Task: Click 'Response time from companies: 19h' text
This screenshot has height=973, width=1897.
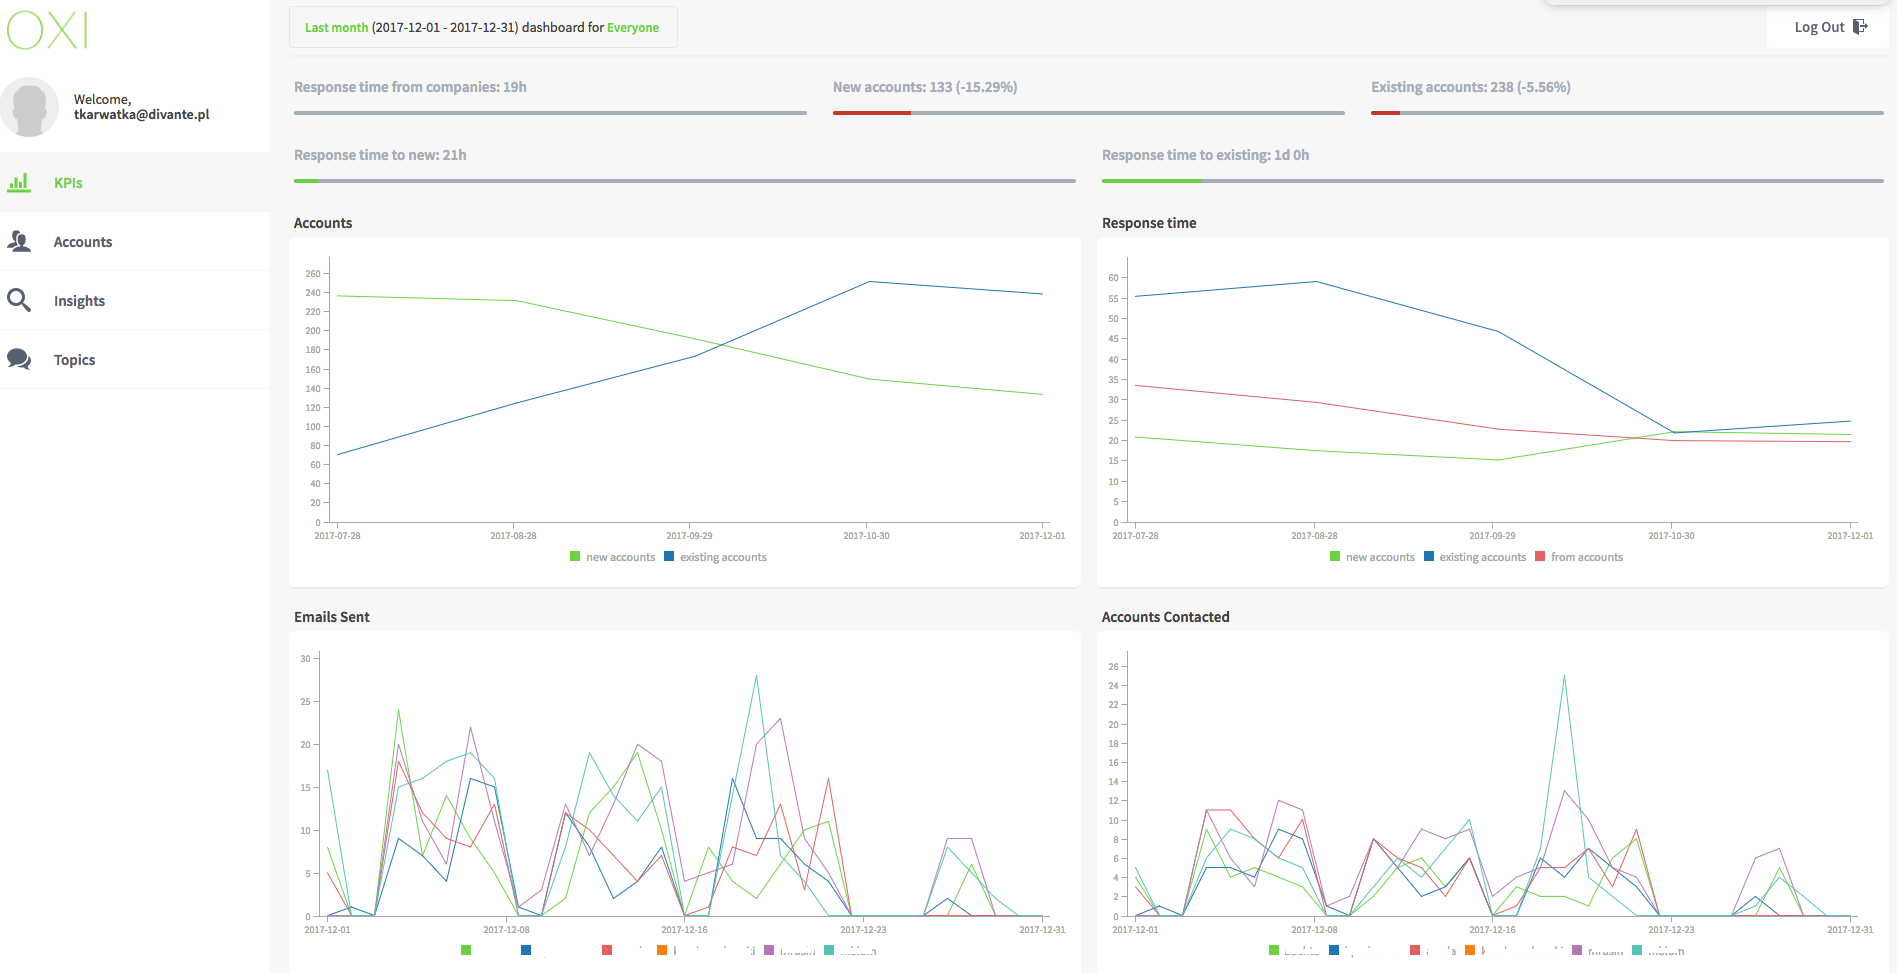Action: coord(410,87)
